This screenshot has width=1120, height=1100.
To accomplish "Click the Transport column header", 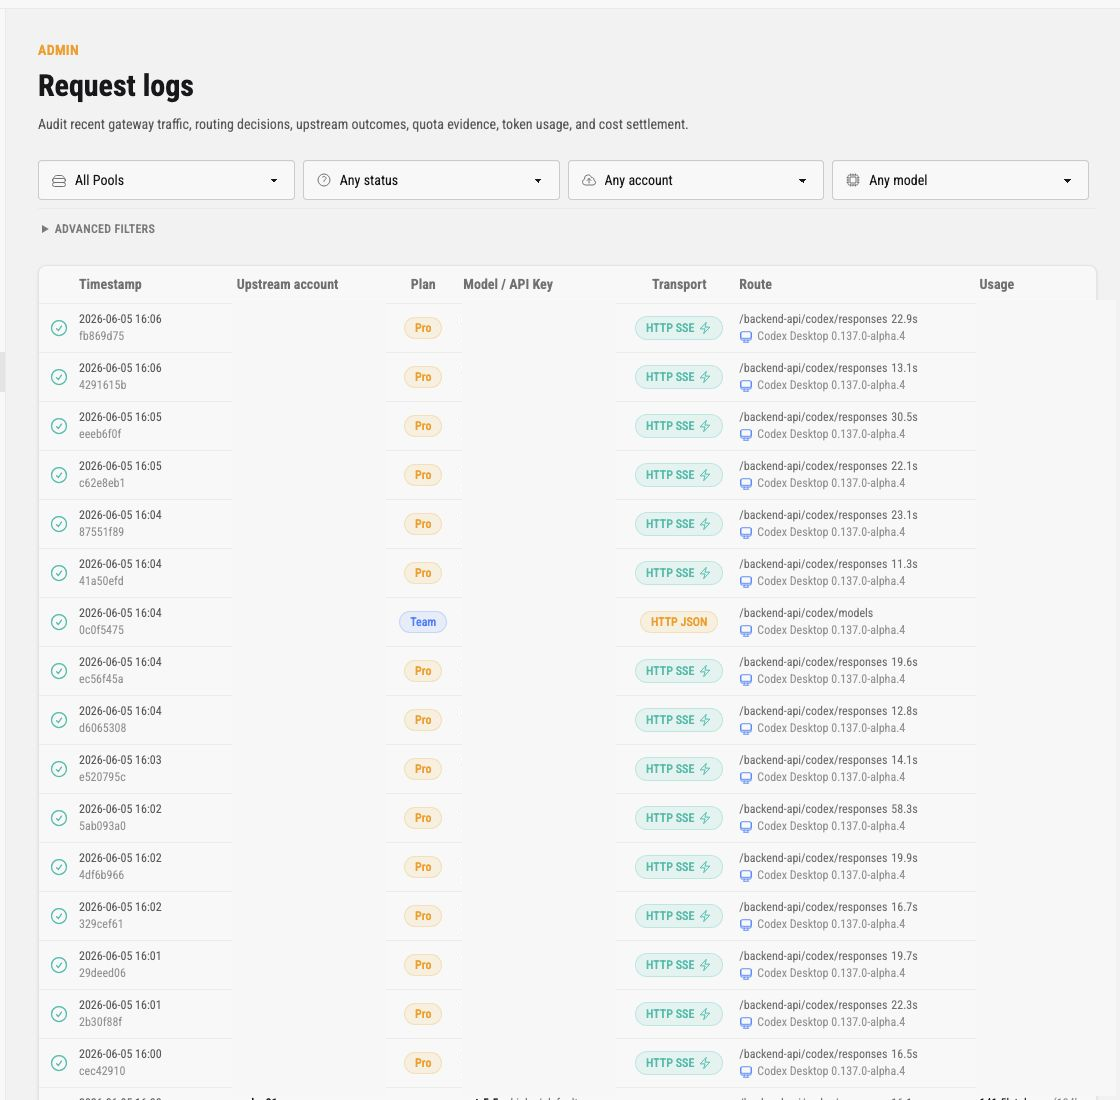I will [x=679, y=284].
